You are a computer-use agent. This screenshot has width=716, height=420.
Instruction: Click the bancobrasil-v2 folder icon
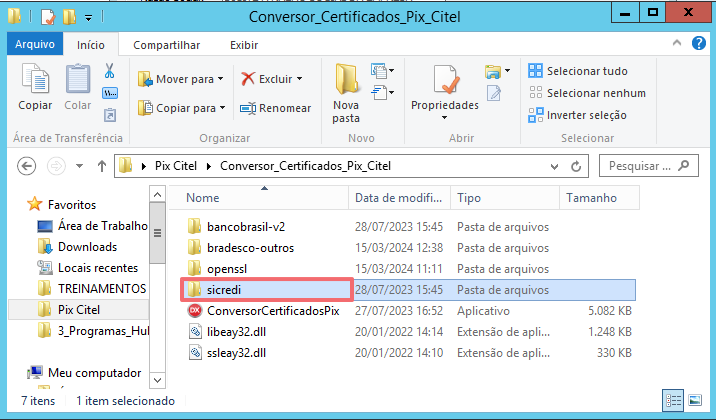195,226
